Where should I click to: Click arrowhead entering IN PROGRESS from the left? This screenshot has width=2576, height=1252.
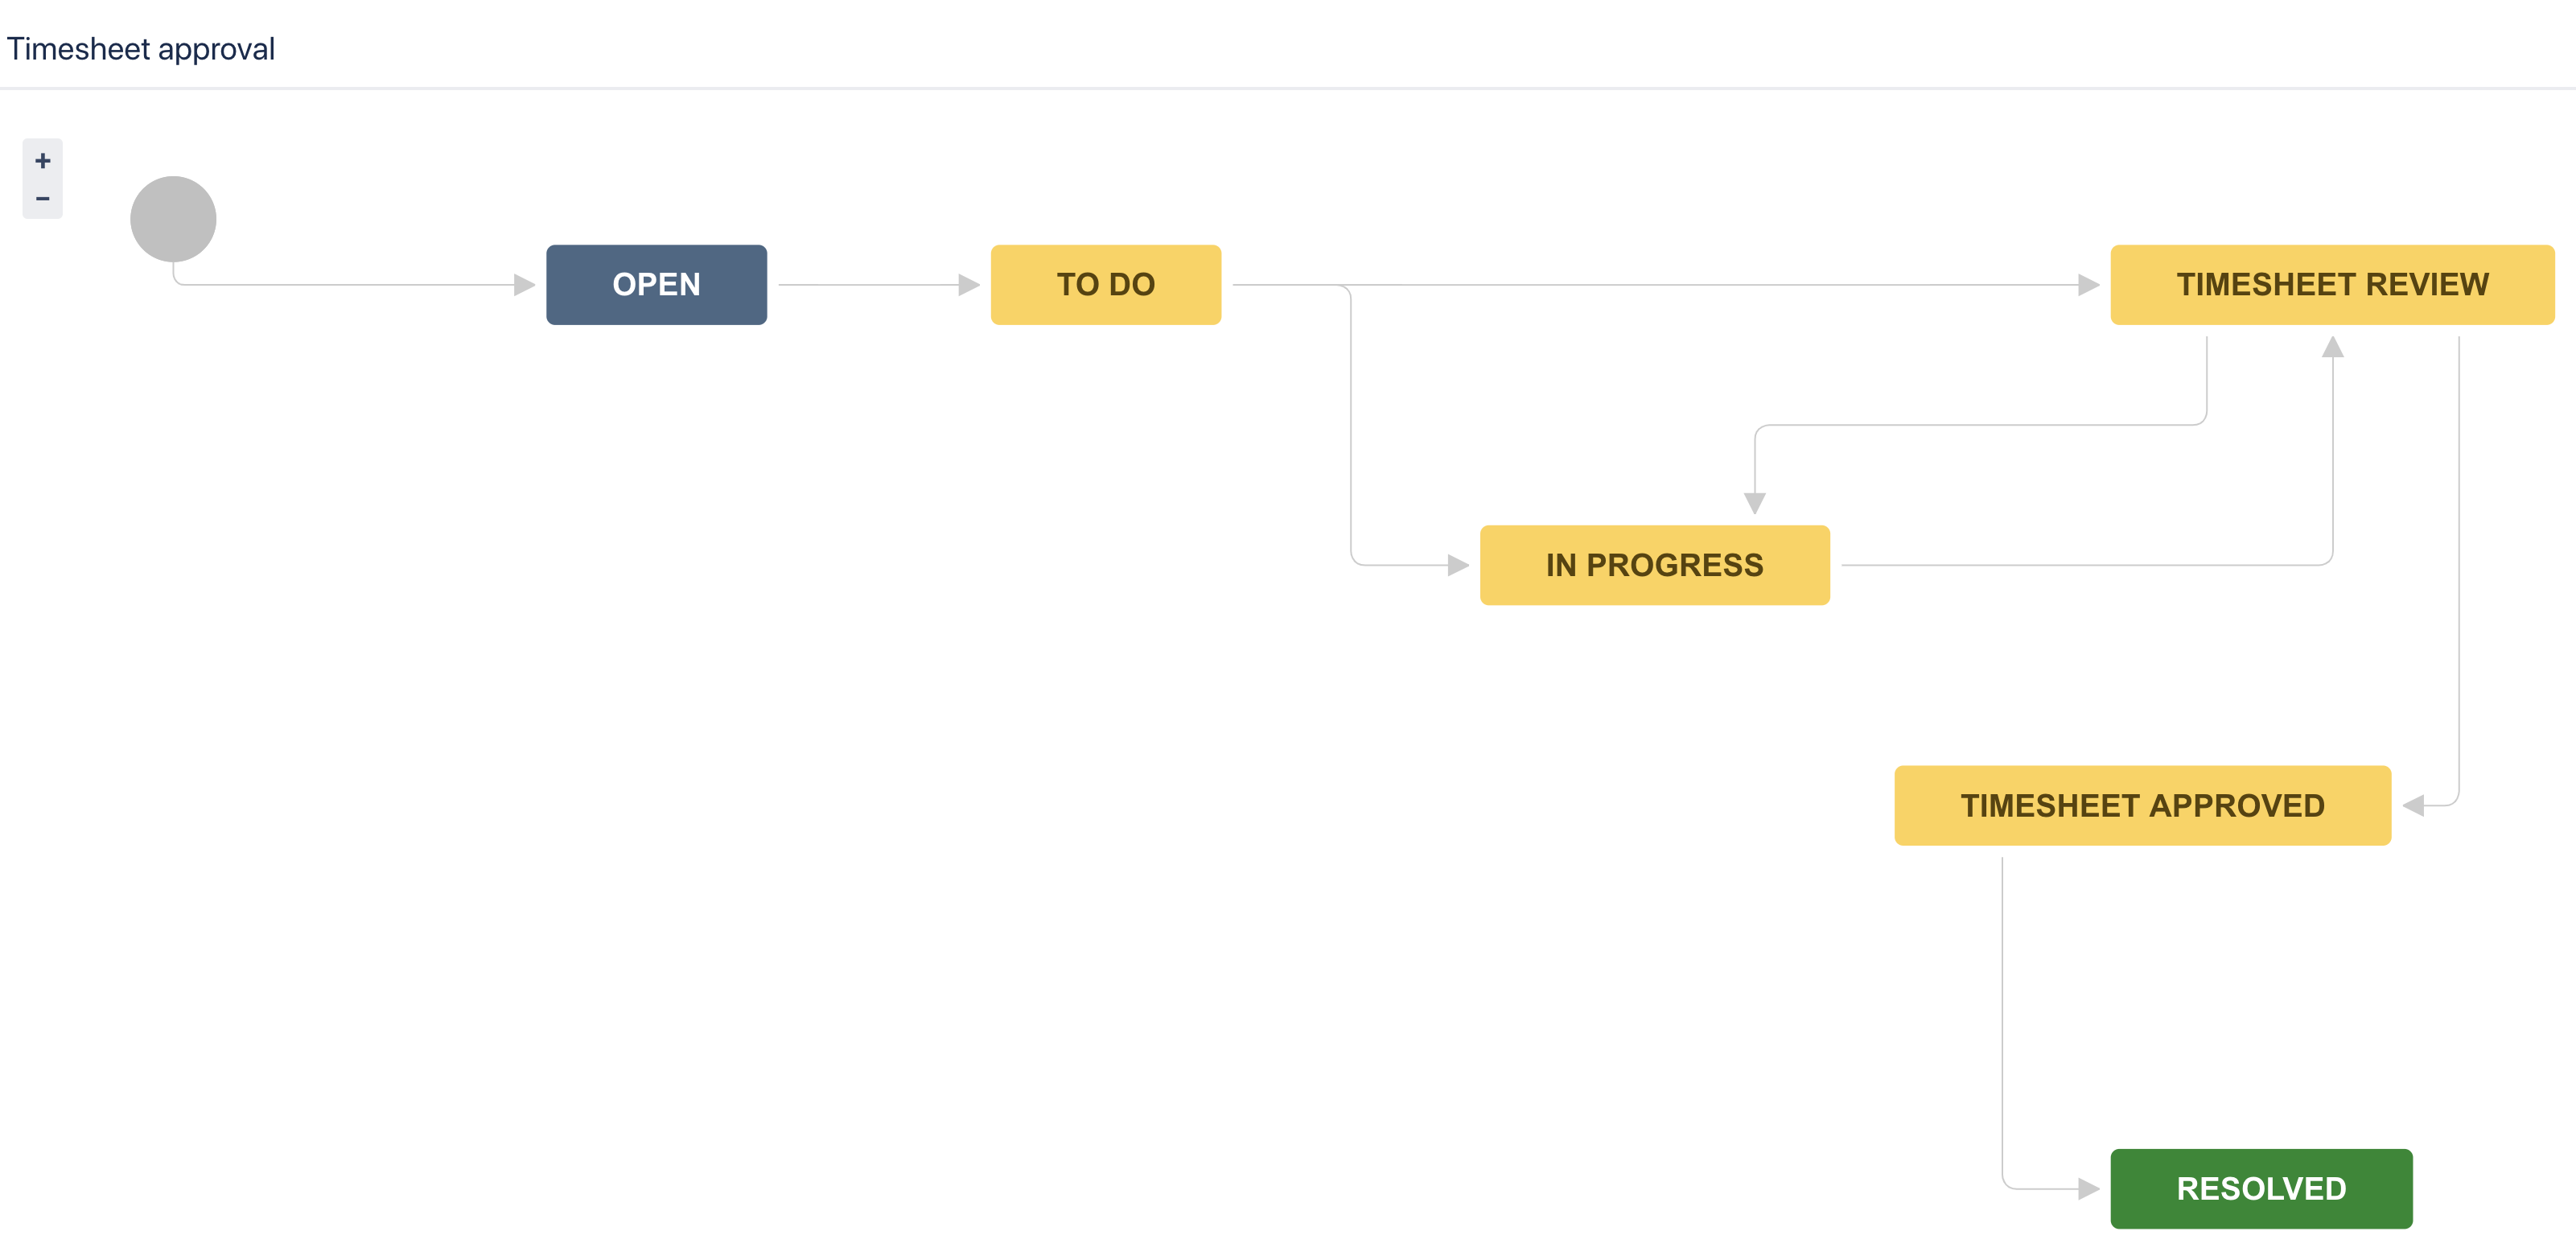click(x=1458, y=566)
